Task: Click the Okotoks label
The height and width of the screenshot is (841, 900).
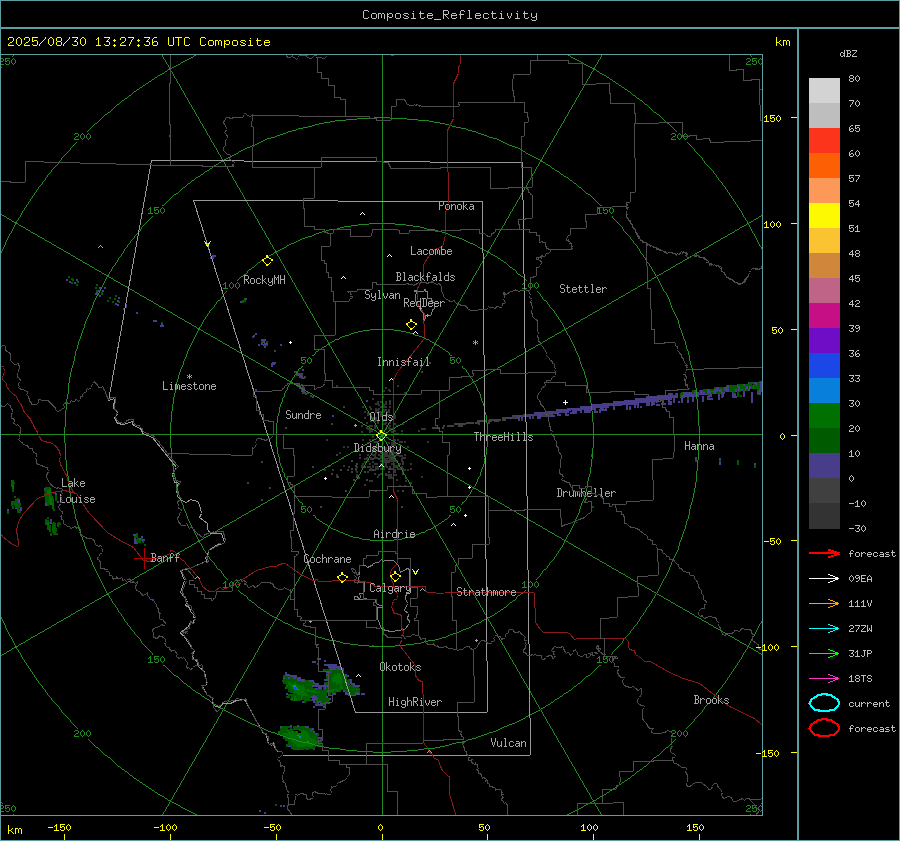Action: pos(400,667)
